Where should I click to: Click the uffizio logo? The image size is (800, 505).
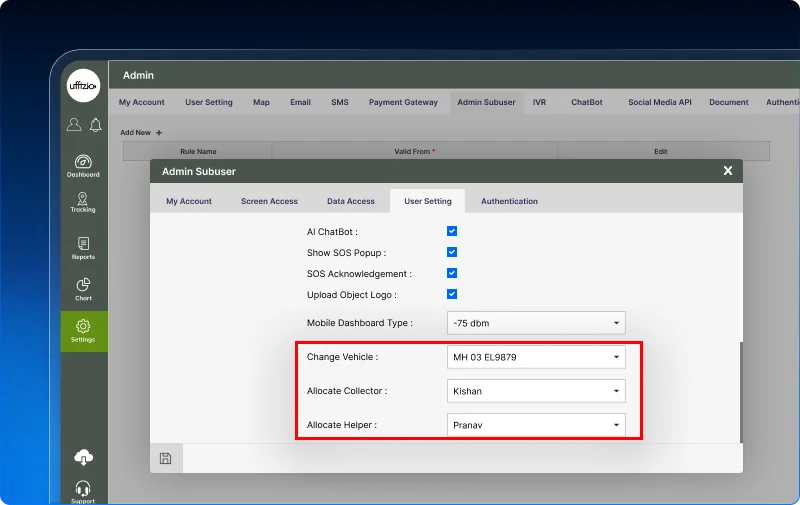click(x=83, y=85)
